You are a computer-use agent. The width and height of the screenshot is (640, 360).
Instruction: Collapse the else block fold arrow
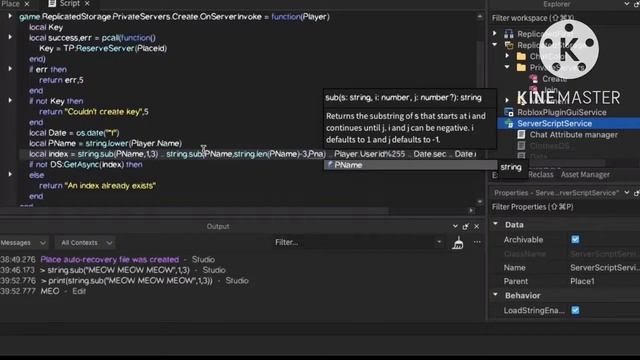(x=10, y=174)
